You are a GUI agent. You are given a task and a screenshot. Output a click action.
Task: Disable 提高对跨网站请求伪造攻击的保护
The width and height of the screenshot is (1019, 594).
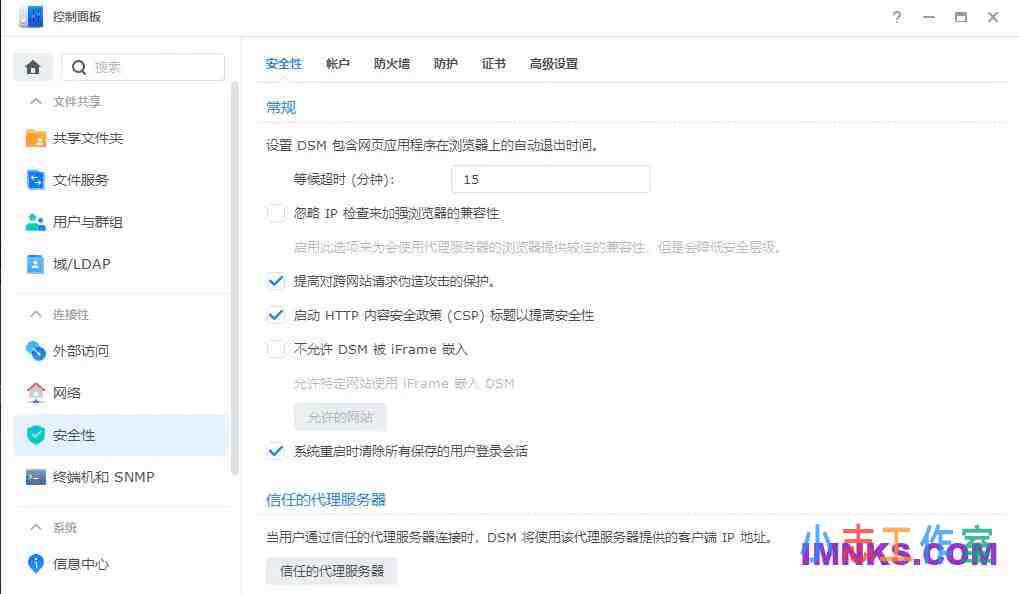point(276,281)
